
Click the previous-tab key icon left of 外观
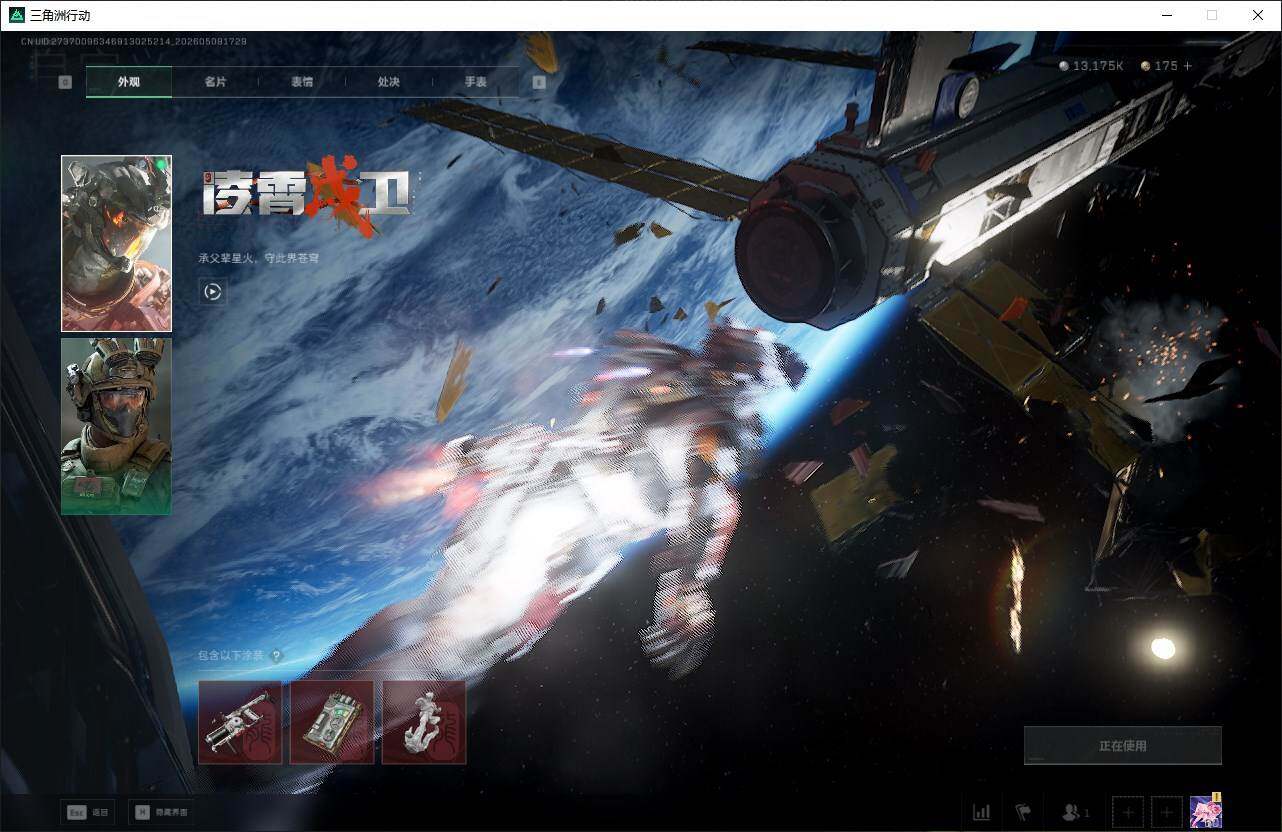[x=65, y=82]
